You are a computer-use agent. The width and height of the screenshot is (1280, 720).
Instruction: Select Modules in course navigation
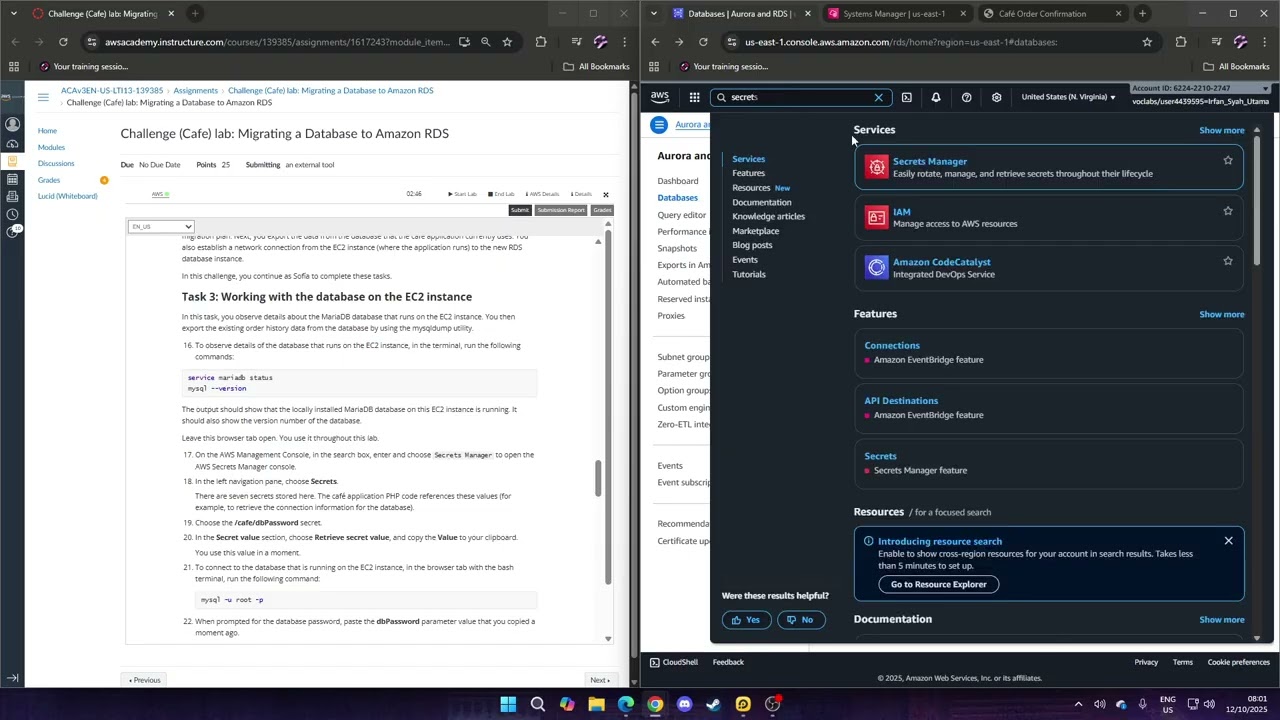51,147
